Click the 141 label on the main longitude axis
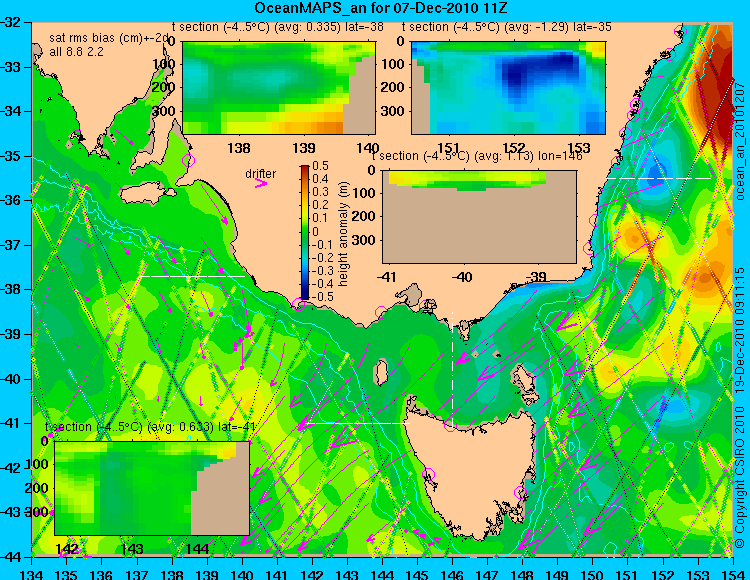 (277, 574)
